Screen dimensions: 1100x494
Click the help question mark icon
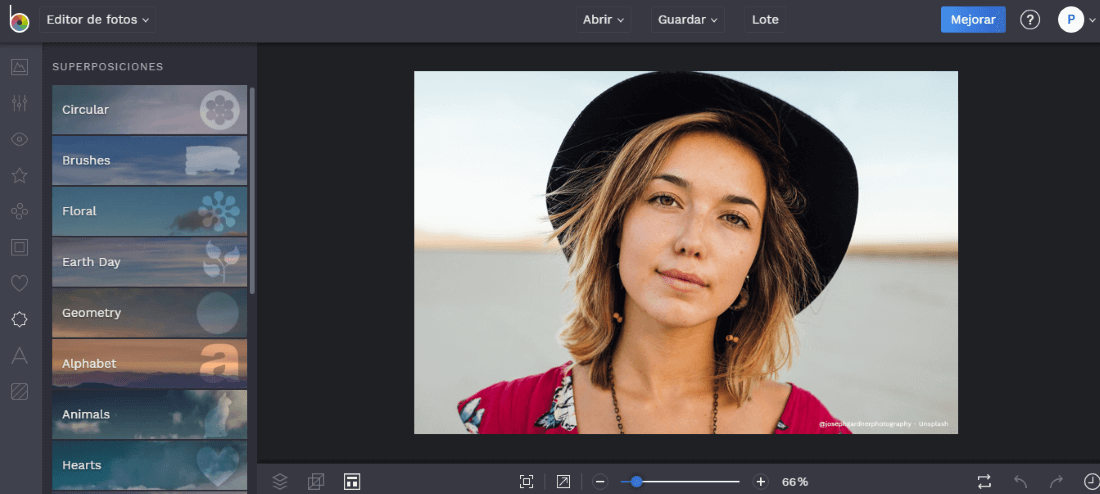tap(1030, 20)
